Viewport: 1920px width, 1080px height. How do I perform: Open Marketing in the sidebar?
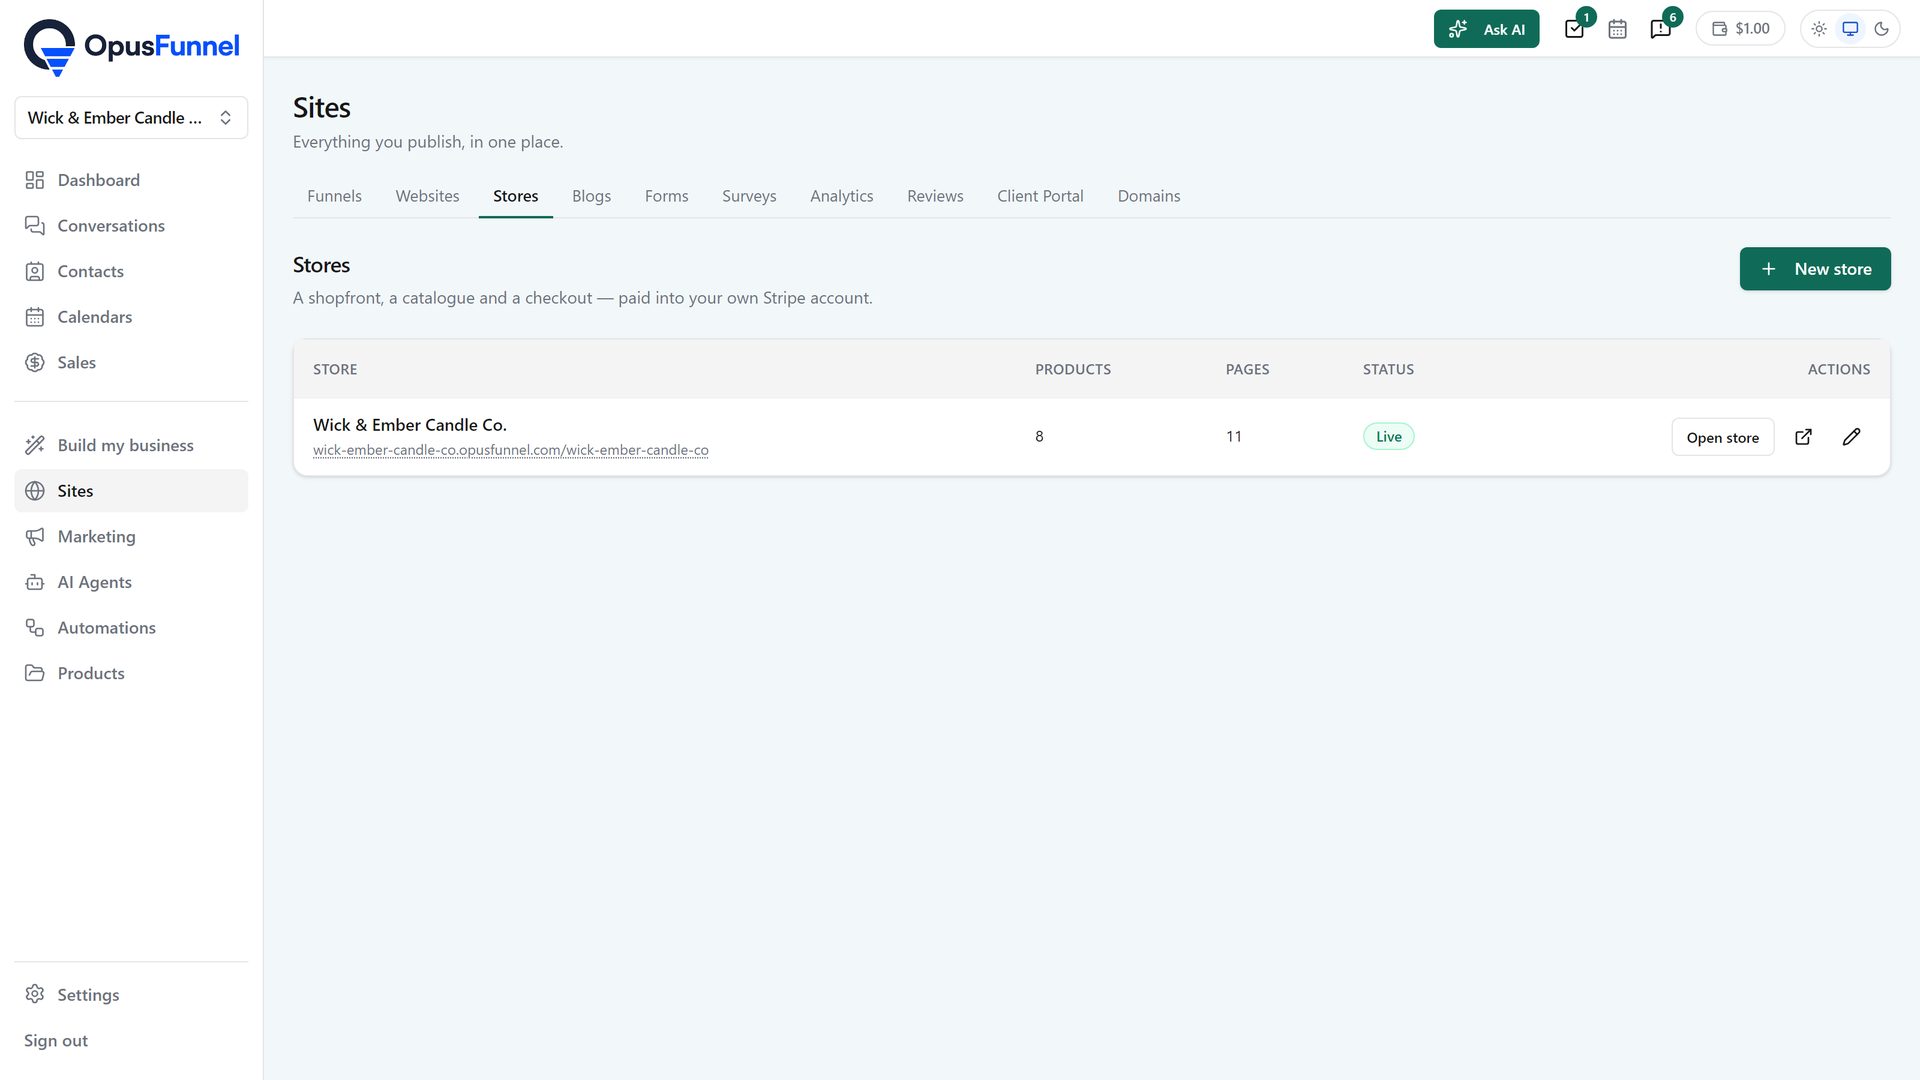point(131,537)
